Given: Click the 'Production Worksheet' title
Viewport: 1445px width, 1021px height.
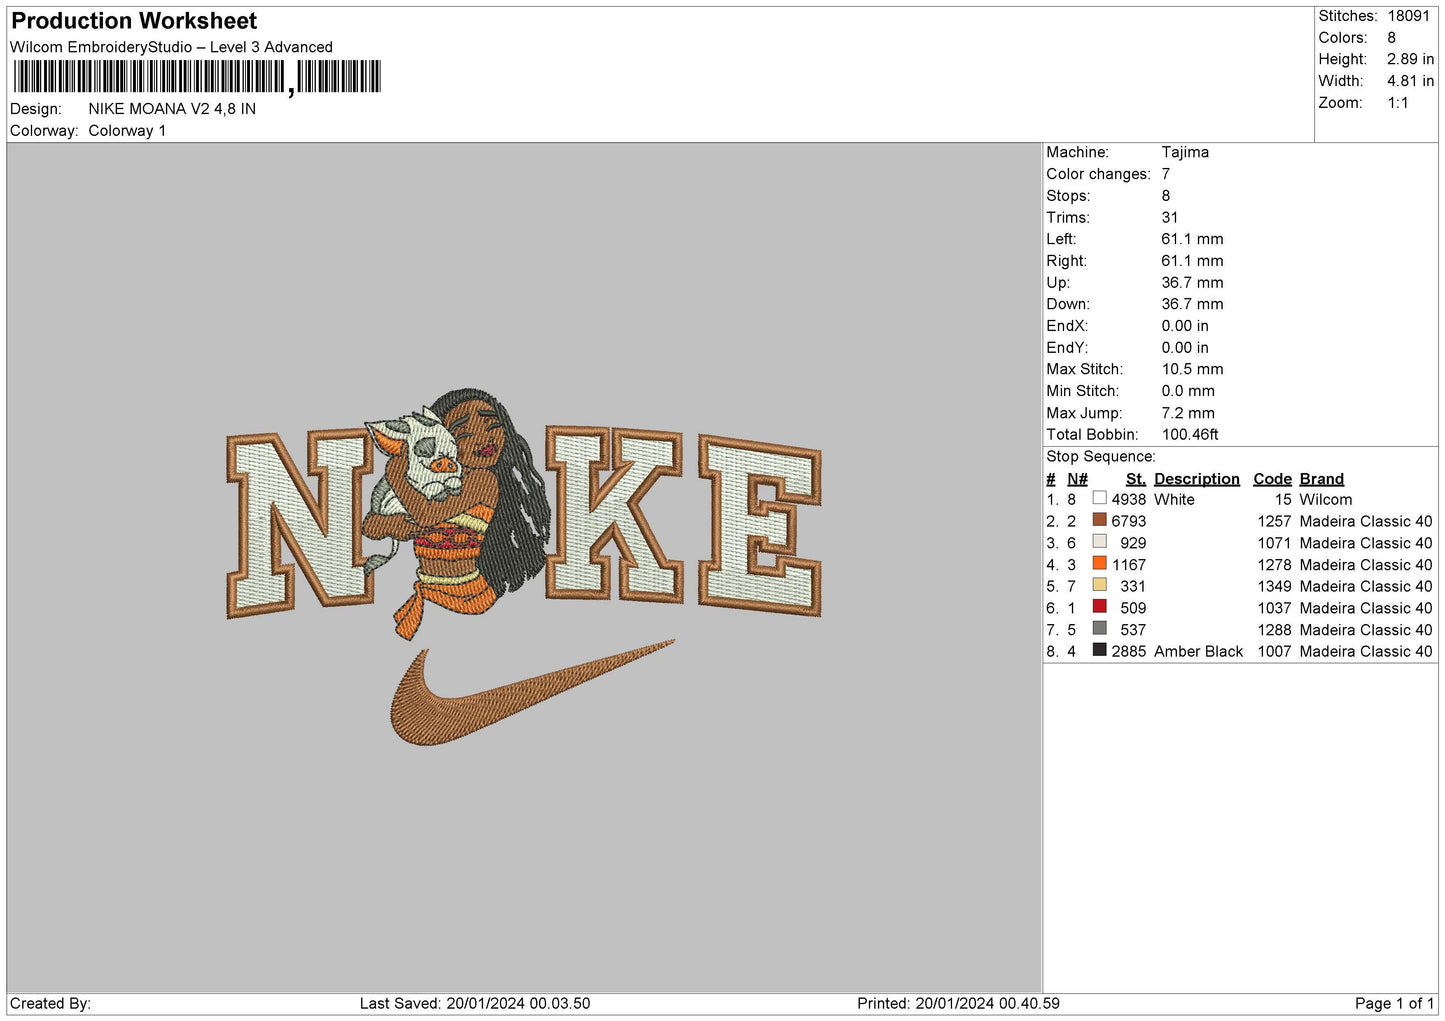Looking at the screenshot, I should click(x=134, y=21).
